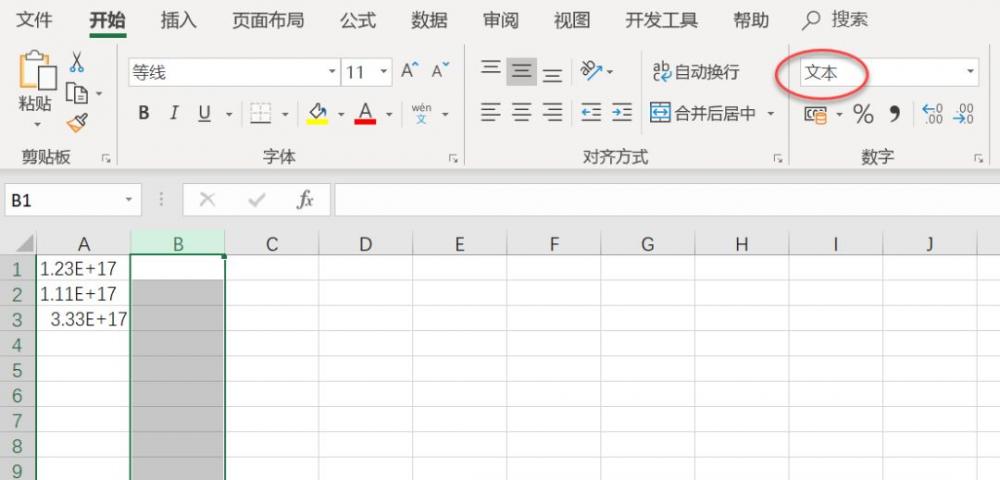Apply red font color
This screenshot has width=1000, height=480.
[x=365, y=114]
